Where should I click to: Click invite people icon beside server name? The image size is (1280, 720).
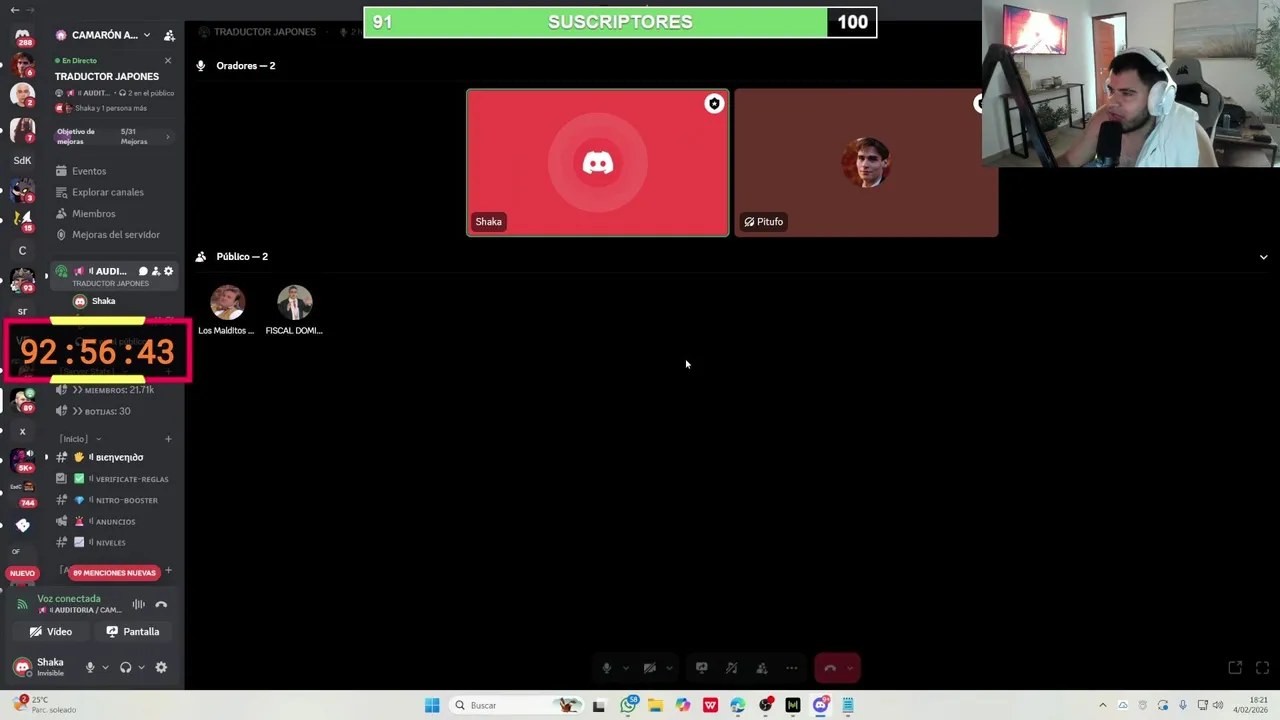[169, 35]
